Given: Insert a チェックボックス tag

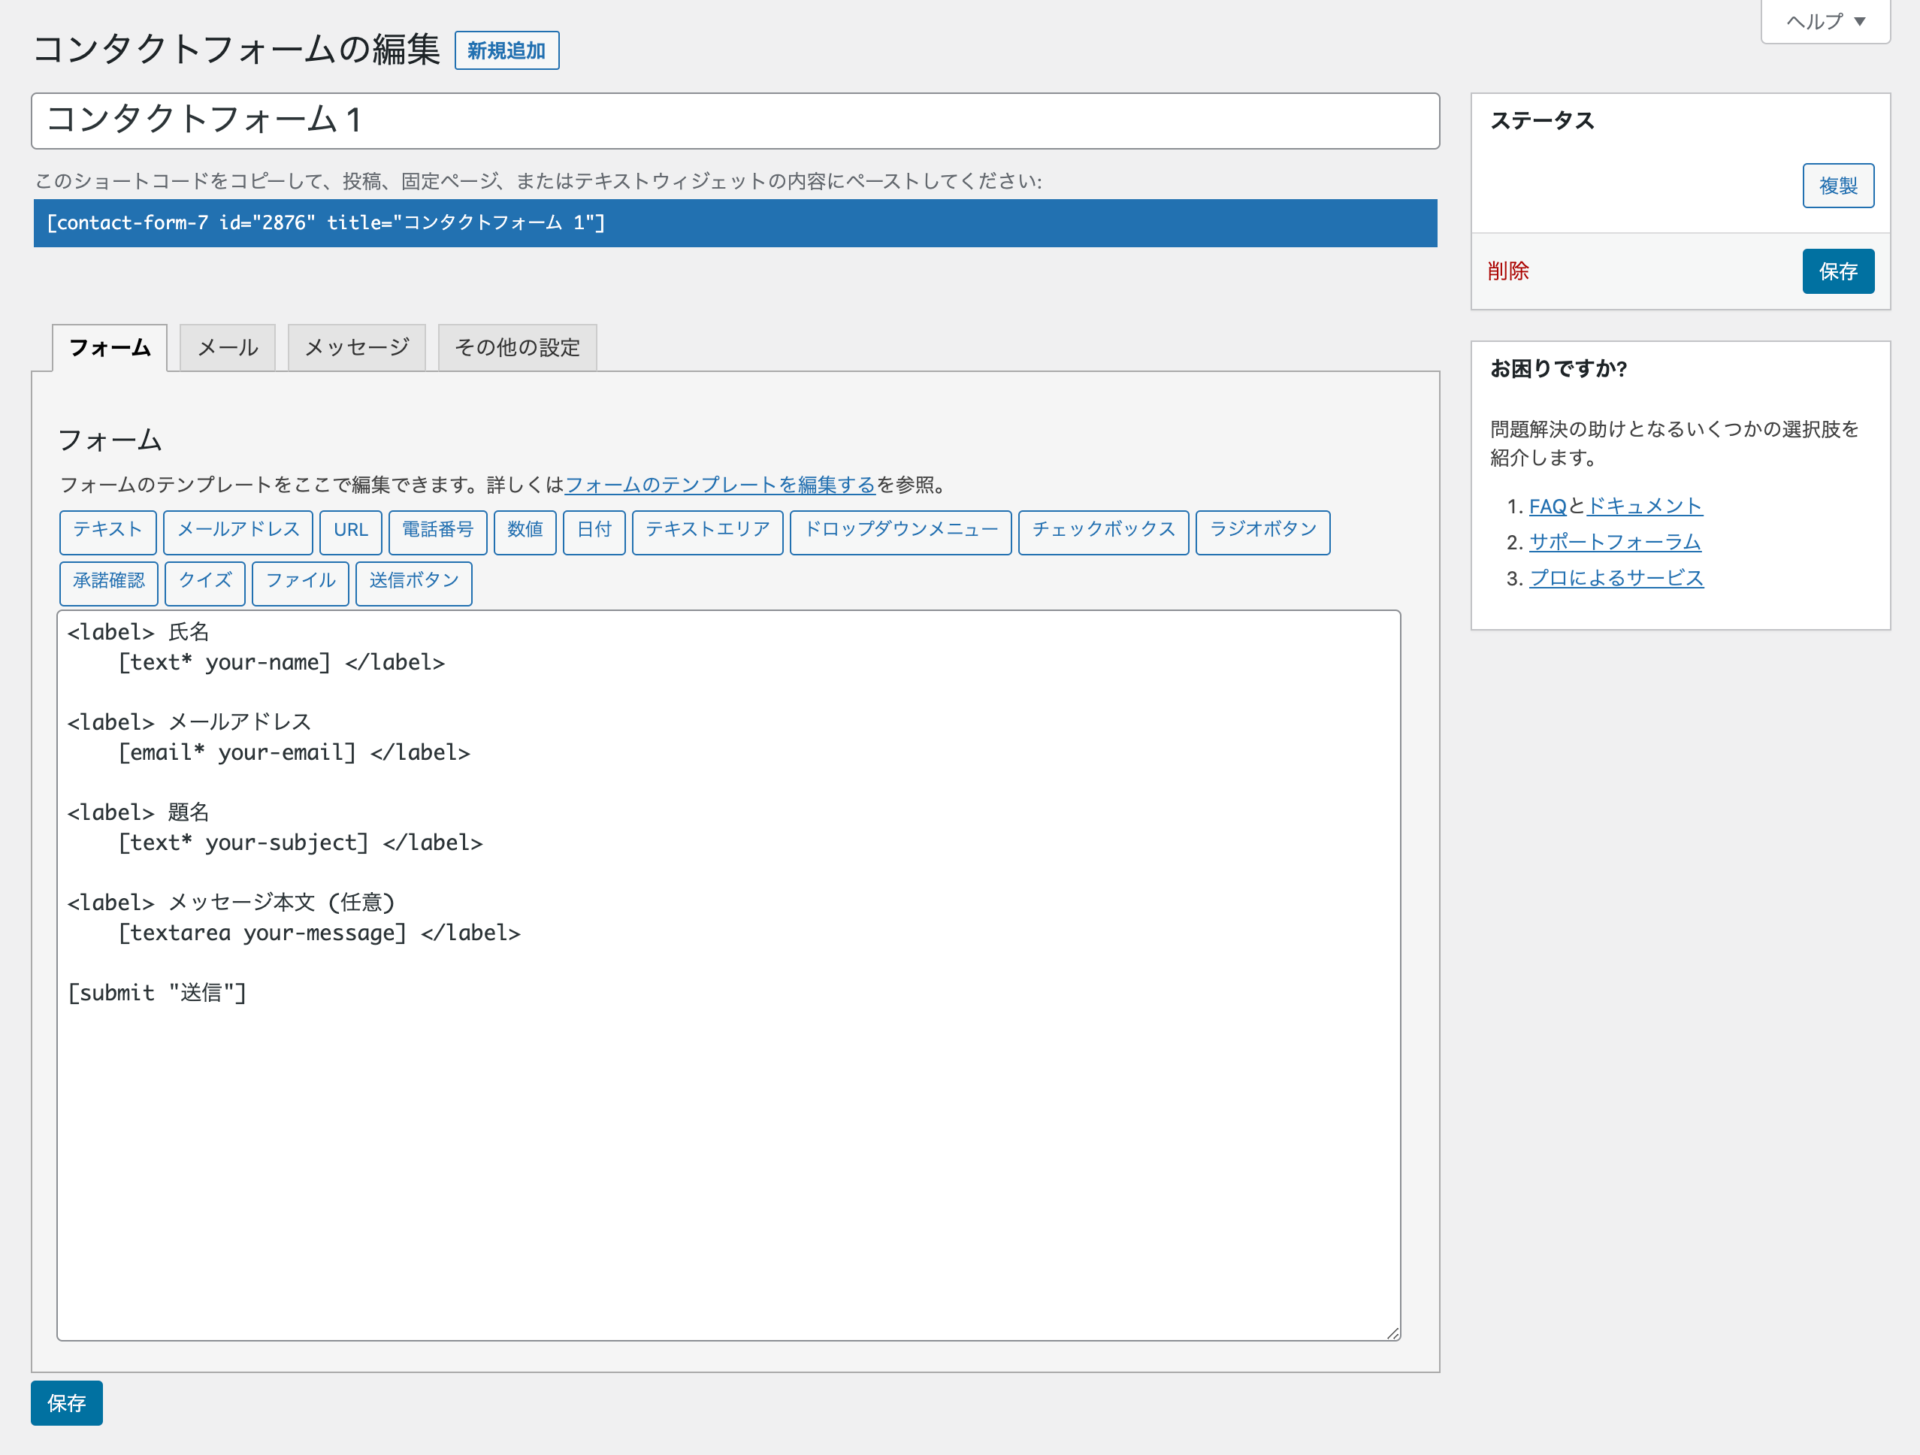Looking at the screenshot, I should (1104, 531).
